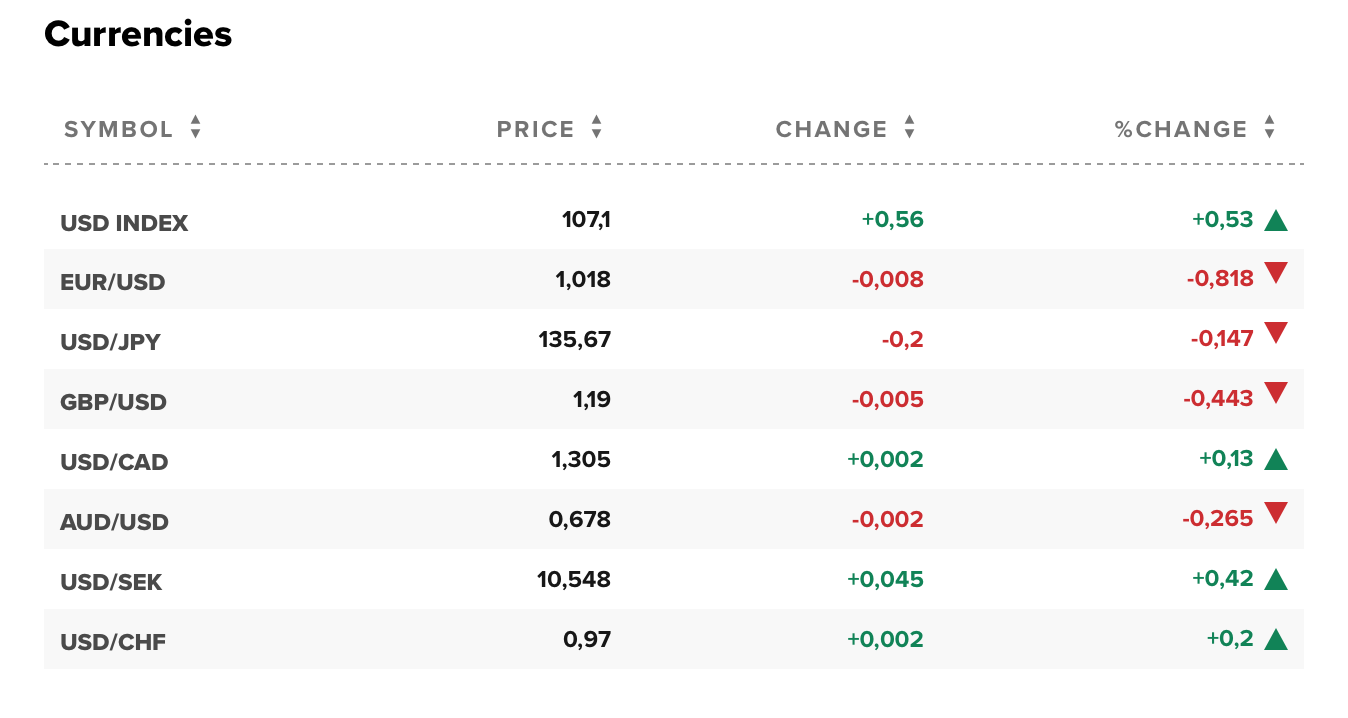Sort table by %Change column arrows

coord(1269,127)
